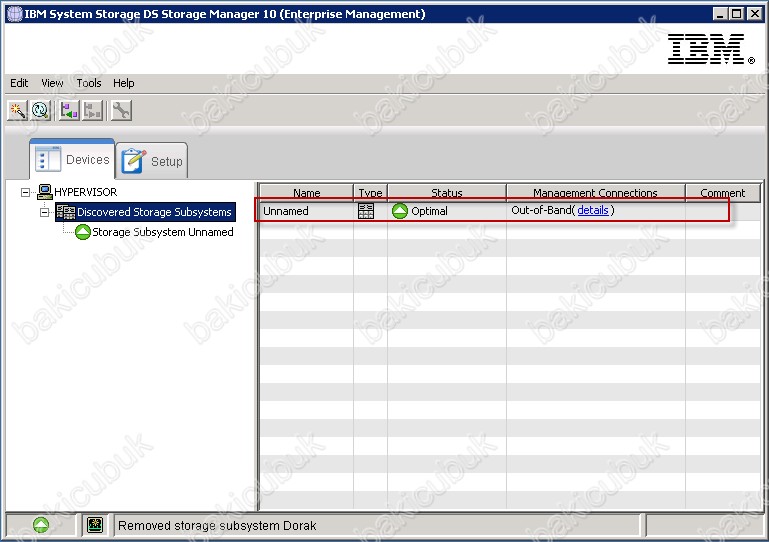Switch to the Setup tab
The height and width of the screenshot is (542, 769).
point(152,161)
